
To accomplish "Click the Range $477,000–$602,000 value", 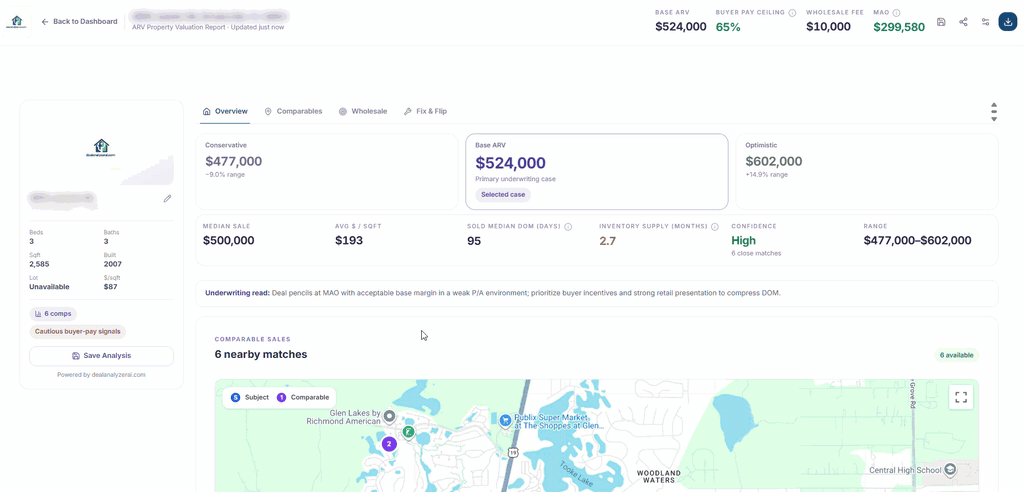I will 917,240.
